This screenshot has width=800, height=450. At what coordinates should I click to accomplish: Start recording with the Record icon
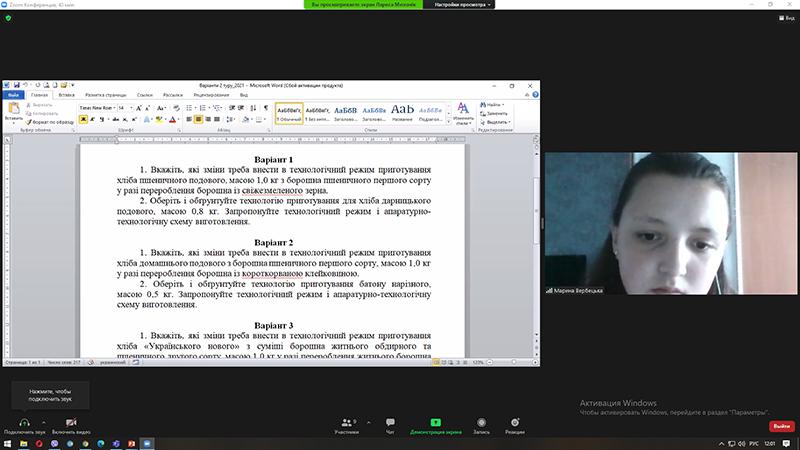click(x=481, y=423)
